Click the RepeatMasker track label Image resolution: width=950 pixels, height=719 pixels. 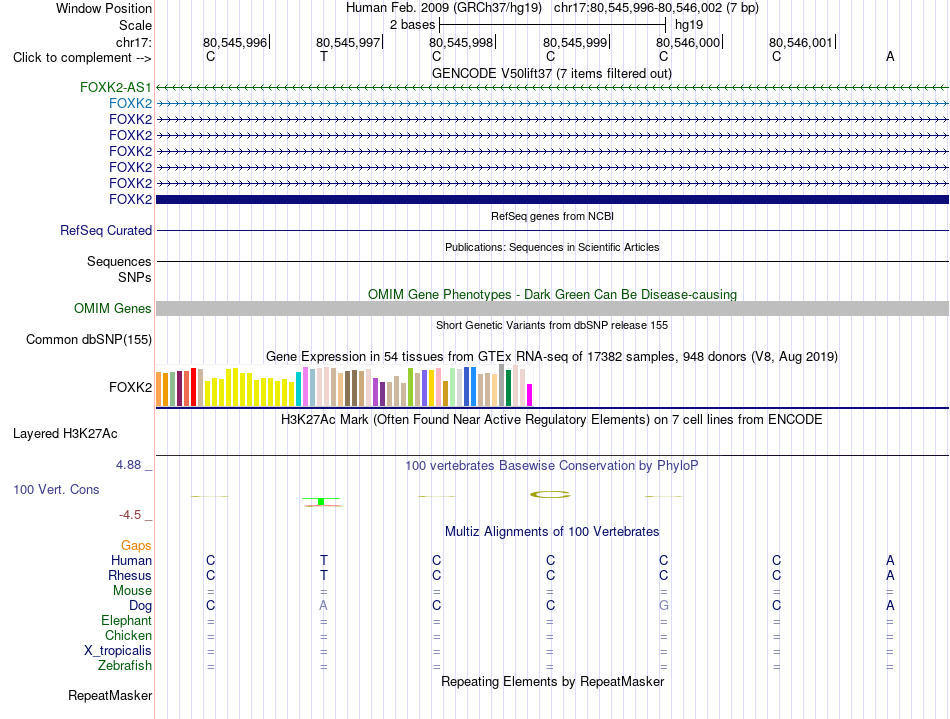[110, 695]
